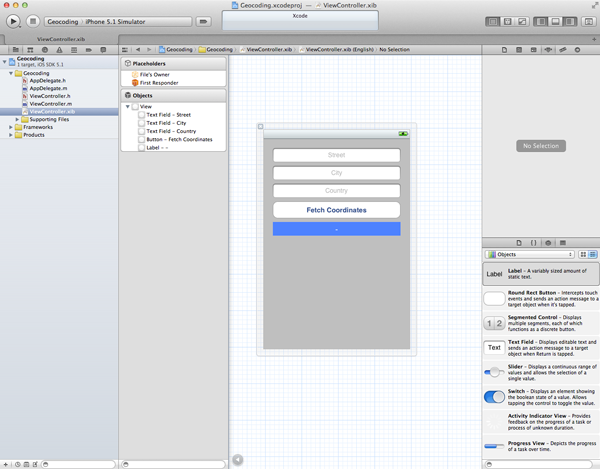This screenshot has width=600, height=469.
Task: Stop the running task
Action: (x=33, y=21)
